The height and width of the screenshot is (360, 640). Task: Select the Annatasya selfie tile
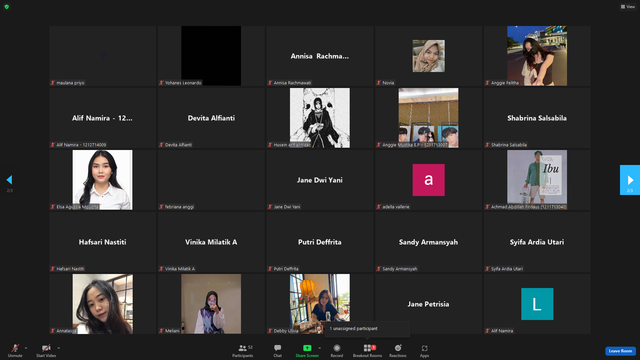tap(102, 304)
